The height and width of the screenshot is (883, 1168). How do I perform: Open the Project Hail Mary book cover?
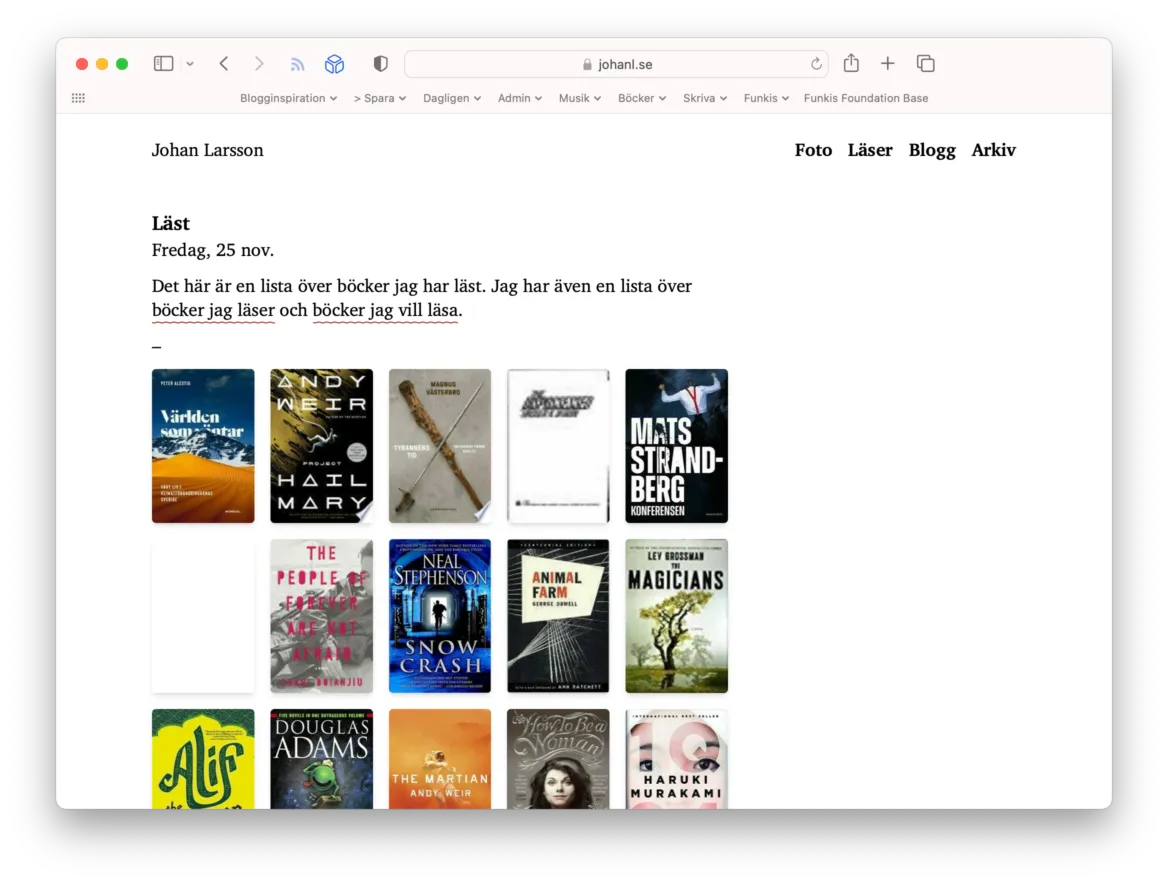322,446
